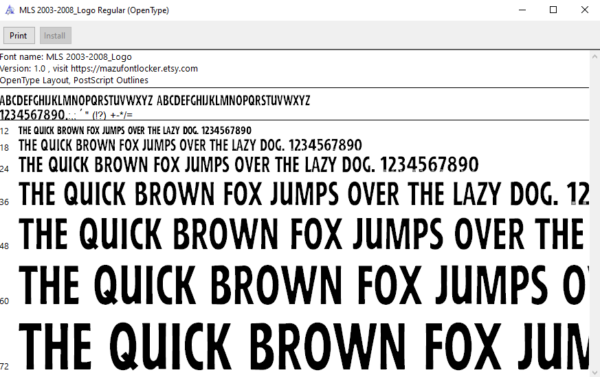Click the 12 point sample sentence
This screenshot has width=600, height=377.
click(x=135, y=131)
